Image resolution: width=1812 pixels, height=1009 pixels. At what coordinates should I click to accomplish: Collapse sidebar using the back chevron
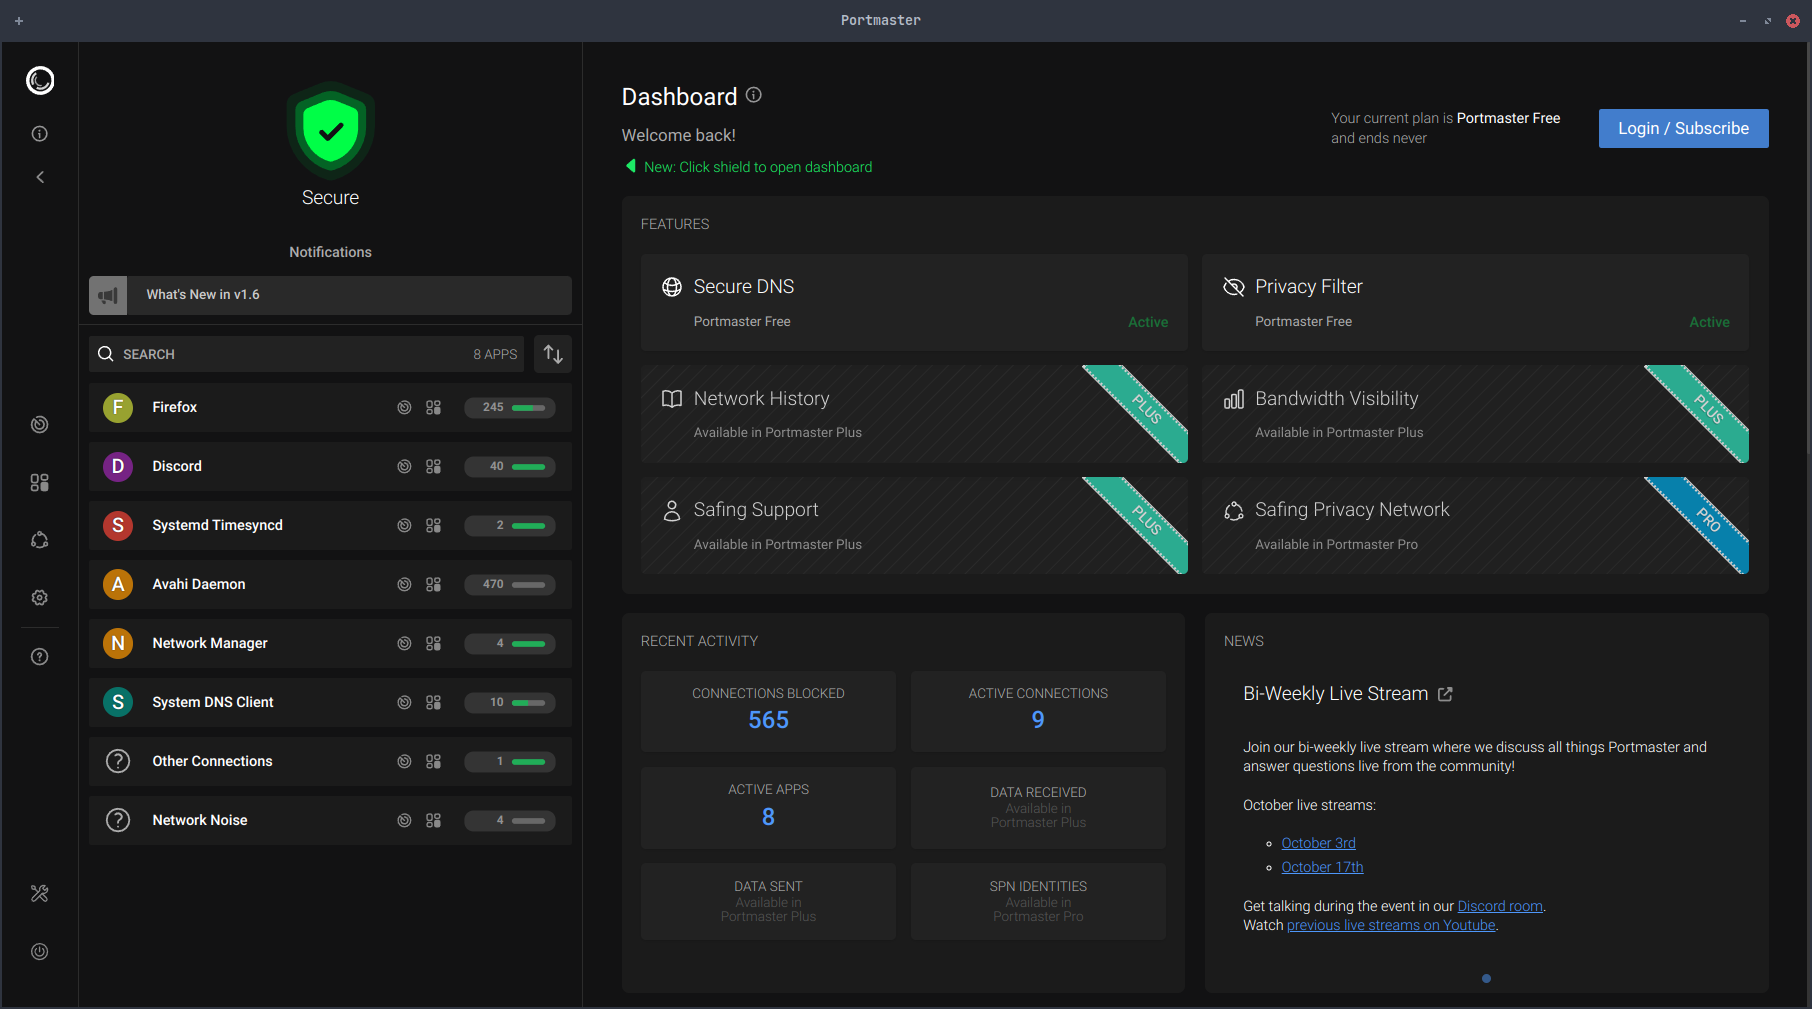coord(40,177)
